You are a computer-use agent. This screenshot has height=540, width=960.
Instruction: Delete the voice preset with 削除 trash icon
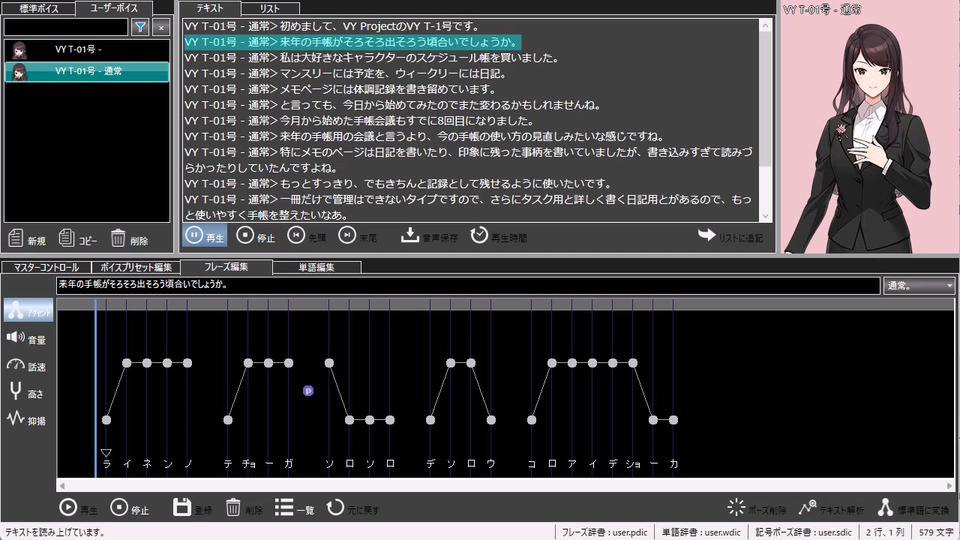point(129,238)
